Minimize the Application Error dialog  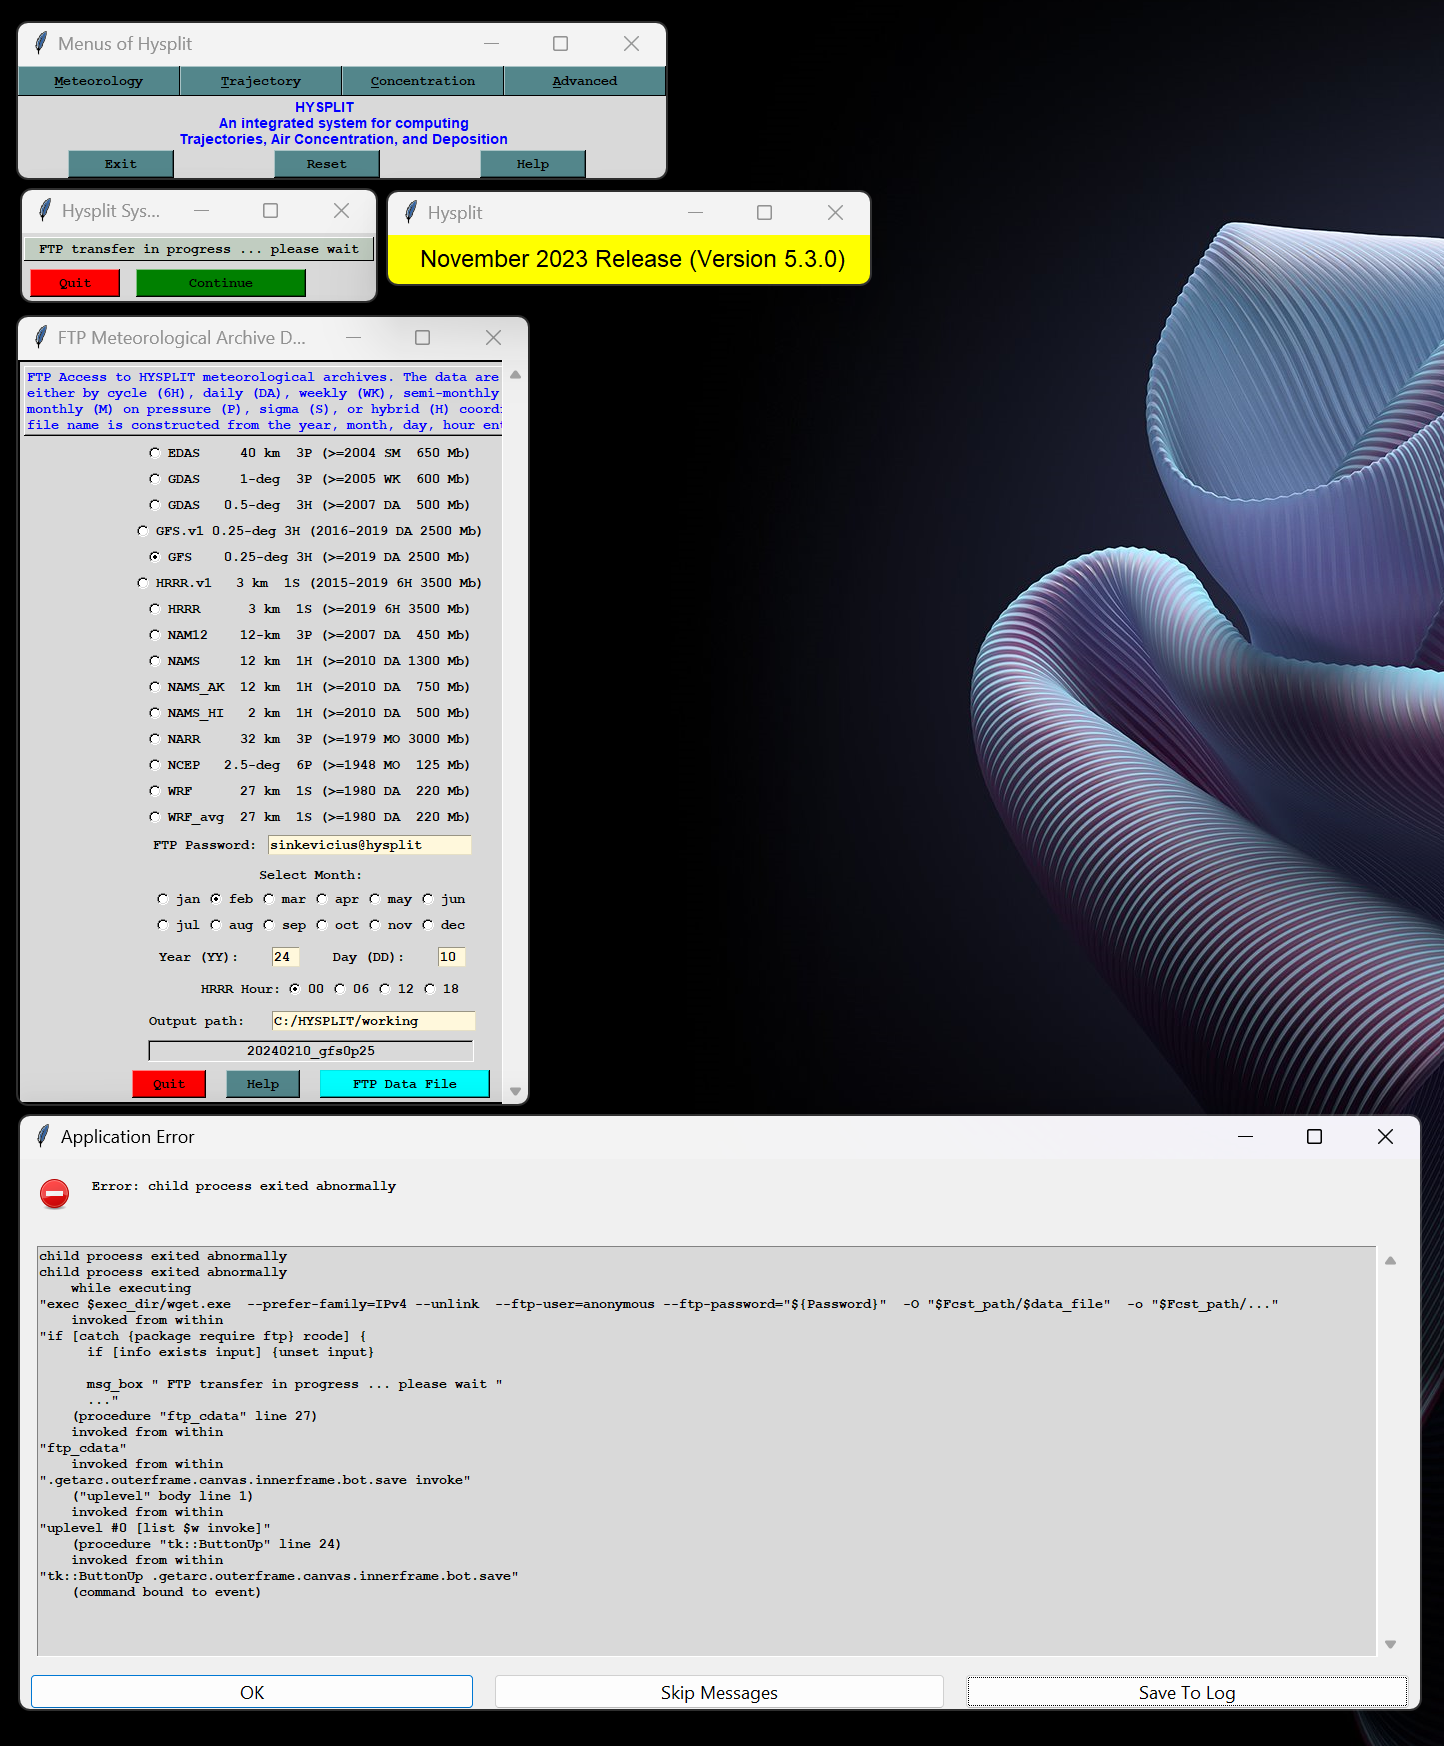pyautogui.click(x=1245, y=1136)
